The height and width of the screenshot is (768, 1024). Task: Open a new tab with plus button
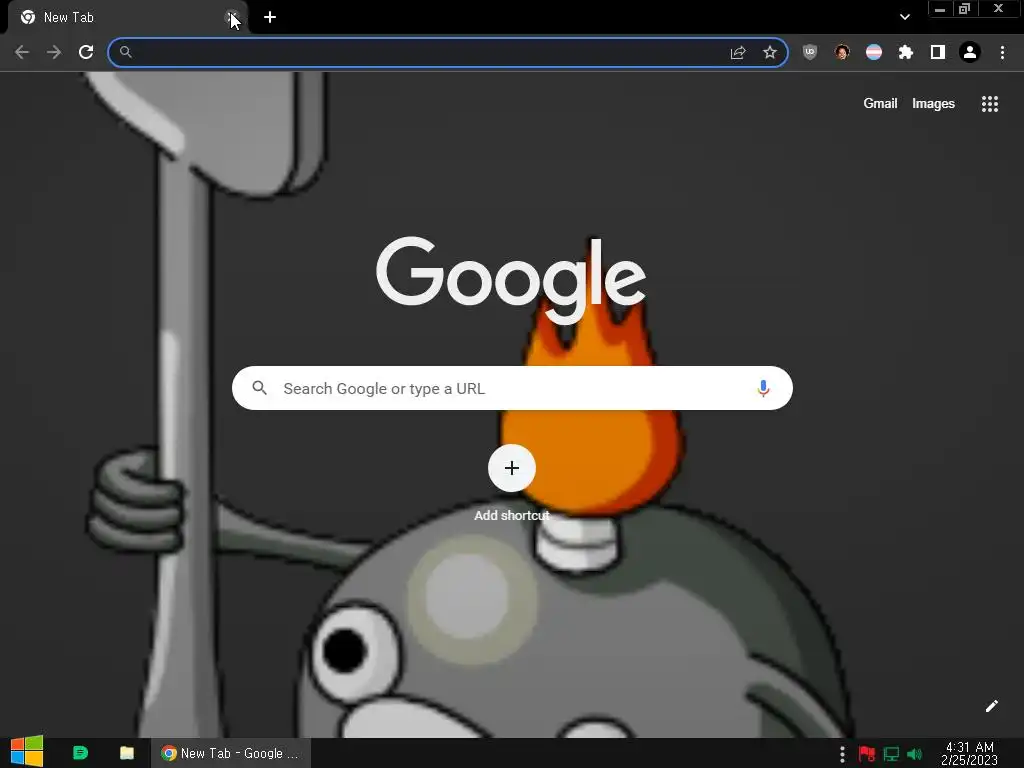click(x=270, y=18)
